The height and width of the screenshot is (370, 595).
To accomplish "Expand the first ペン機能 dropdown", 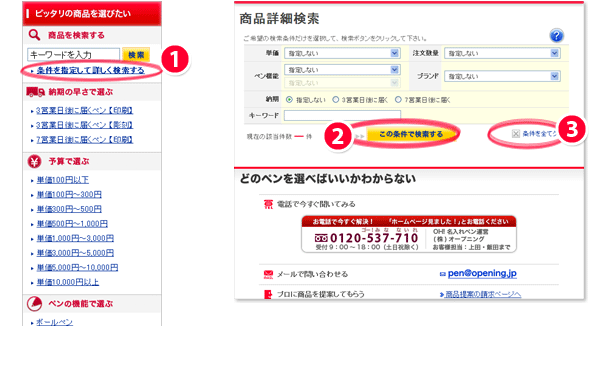I will pyautogui.click(x=342, y=70).
